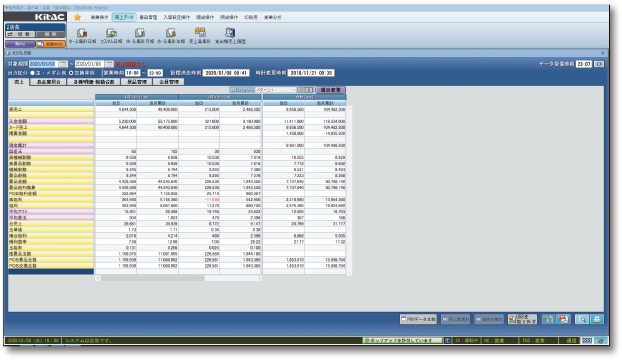Click the yellow star favorites icon

77,17
